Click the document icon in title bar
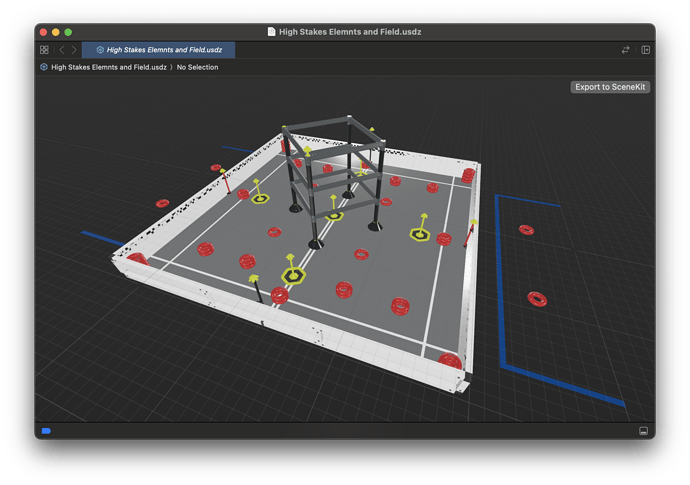Screen dimensions: 690x485 271,32
